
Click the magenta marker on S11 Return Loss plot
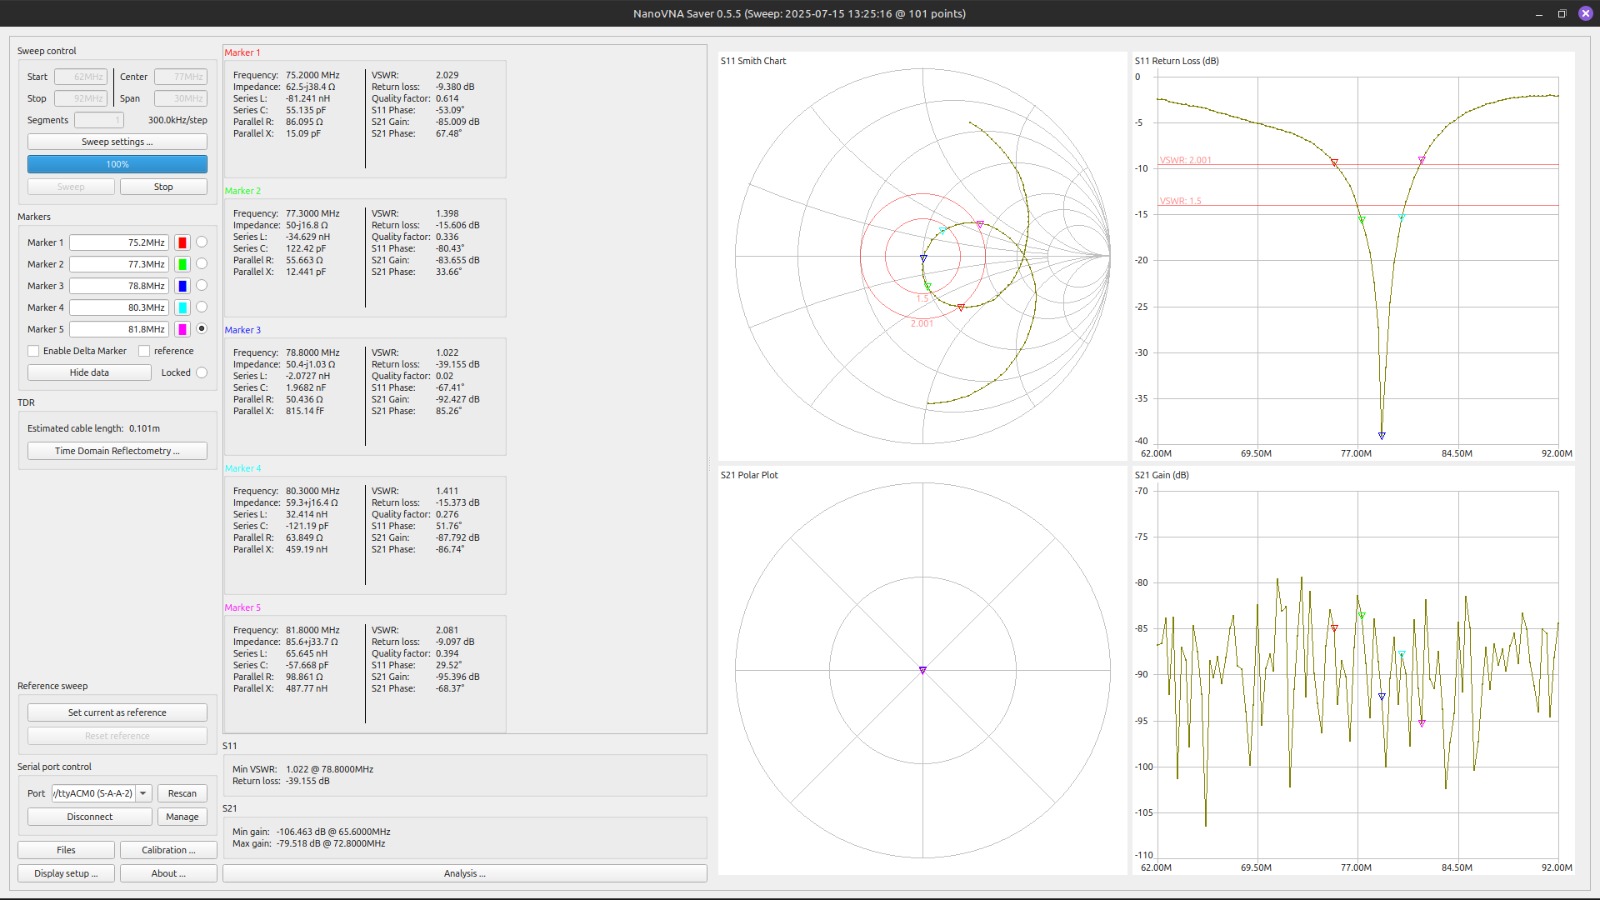[x=1421, y=159]
